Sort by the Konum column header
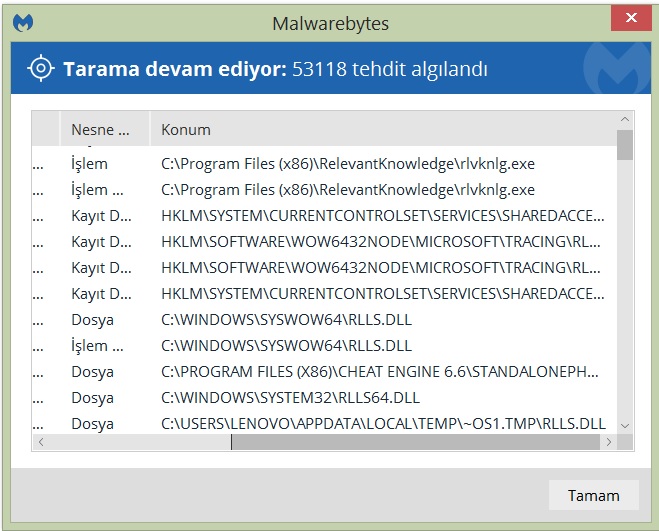659x531 pixels. tap(383, 129)
